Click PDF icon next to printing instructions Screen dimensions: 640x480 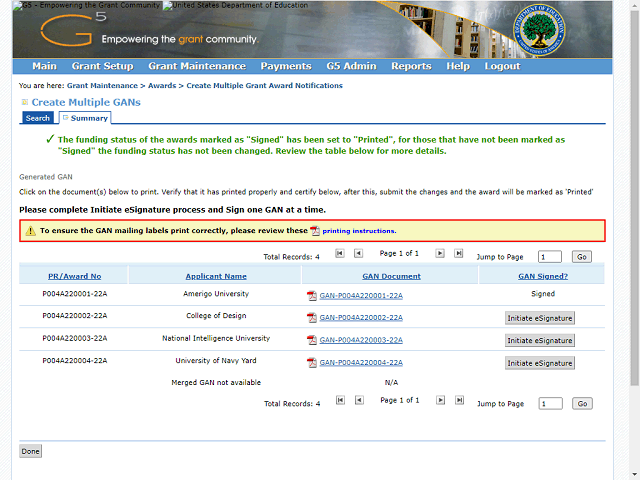tap(315, 231)
